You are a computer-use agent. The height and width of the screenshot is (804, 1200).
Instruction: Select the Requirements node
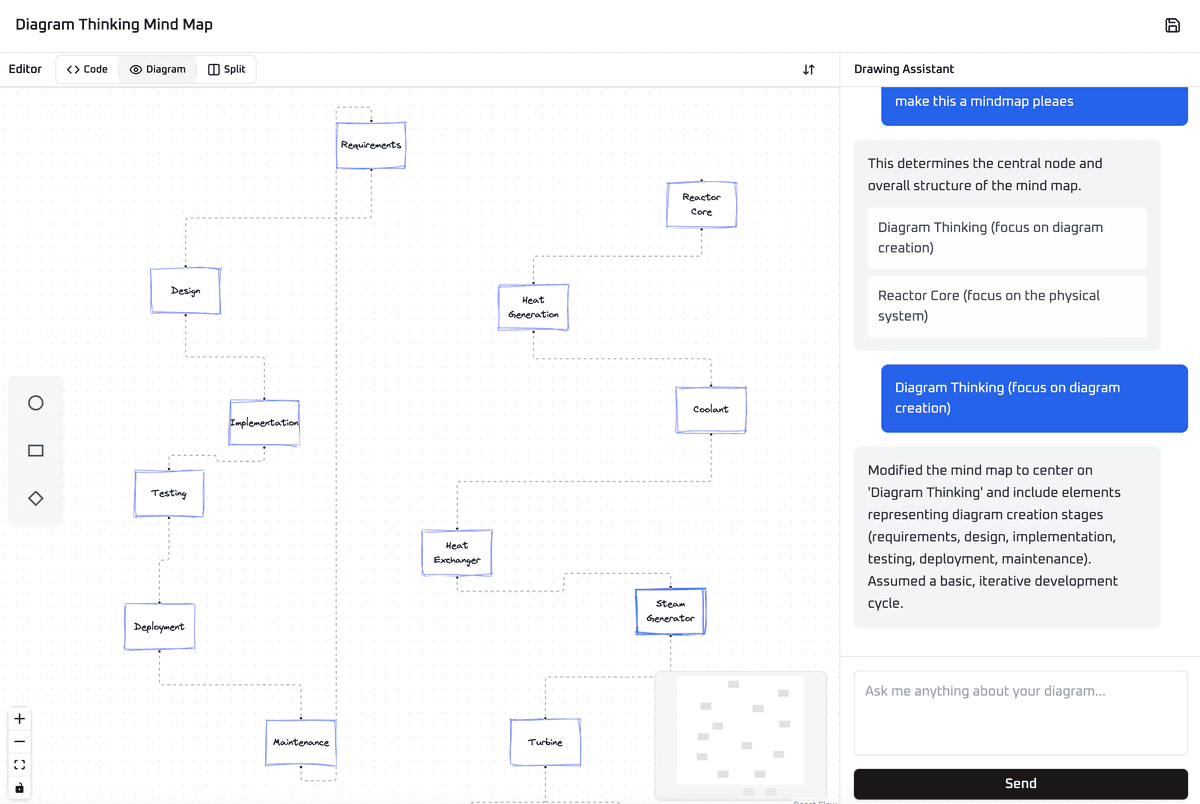(371, 145)
